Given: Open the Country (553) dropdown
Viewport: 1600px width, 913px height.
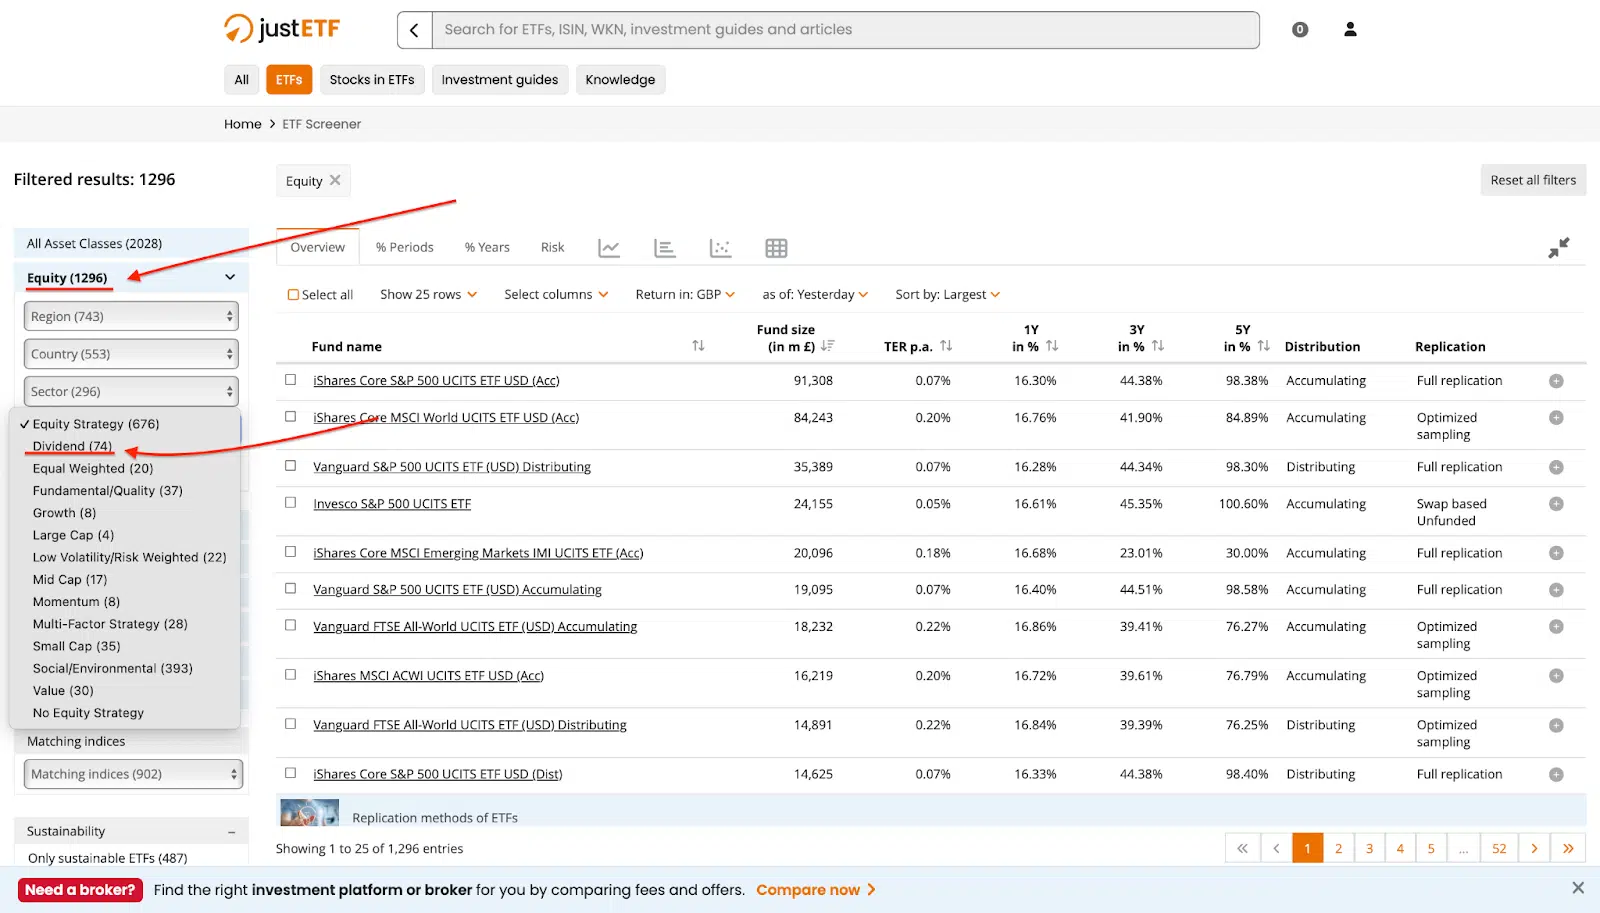Looking at the screenshot, I should pyautogui.click(x=131, y=354).
